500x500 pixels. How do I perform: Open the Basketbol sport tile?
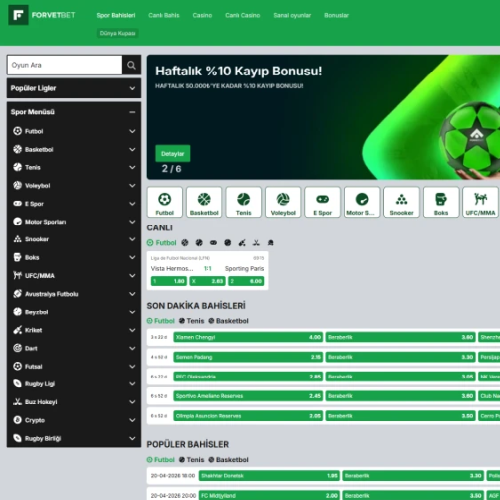point(204,202)
